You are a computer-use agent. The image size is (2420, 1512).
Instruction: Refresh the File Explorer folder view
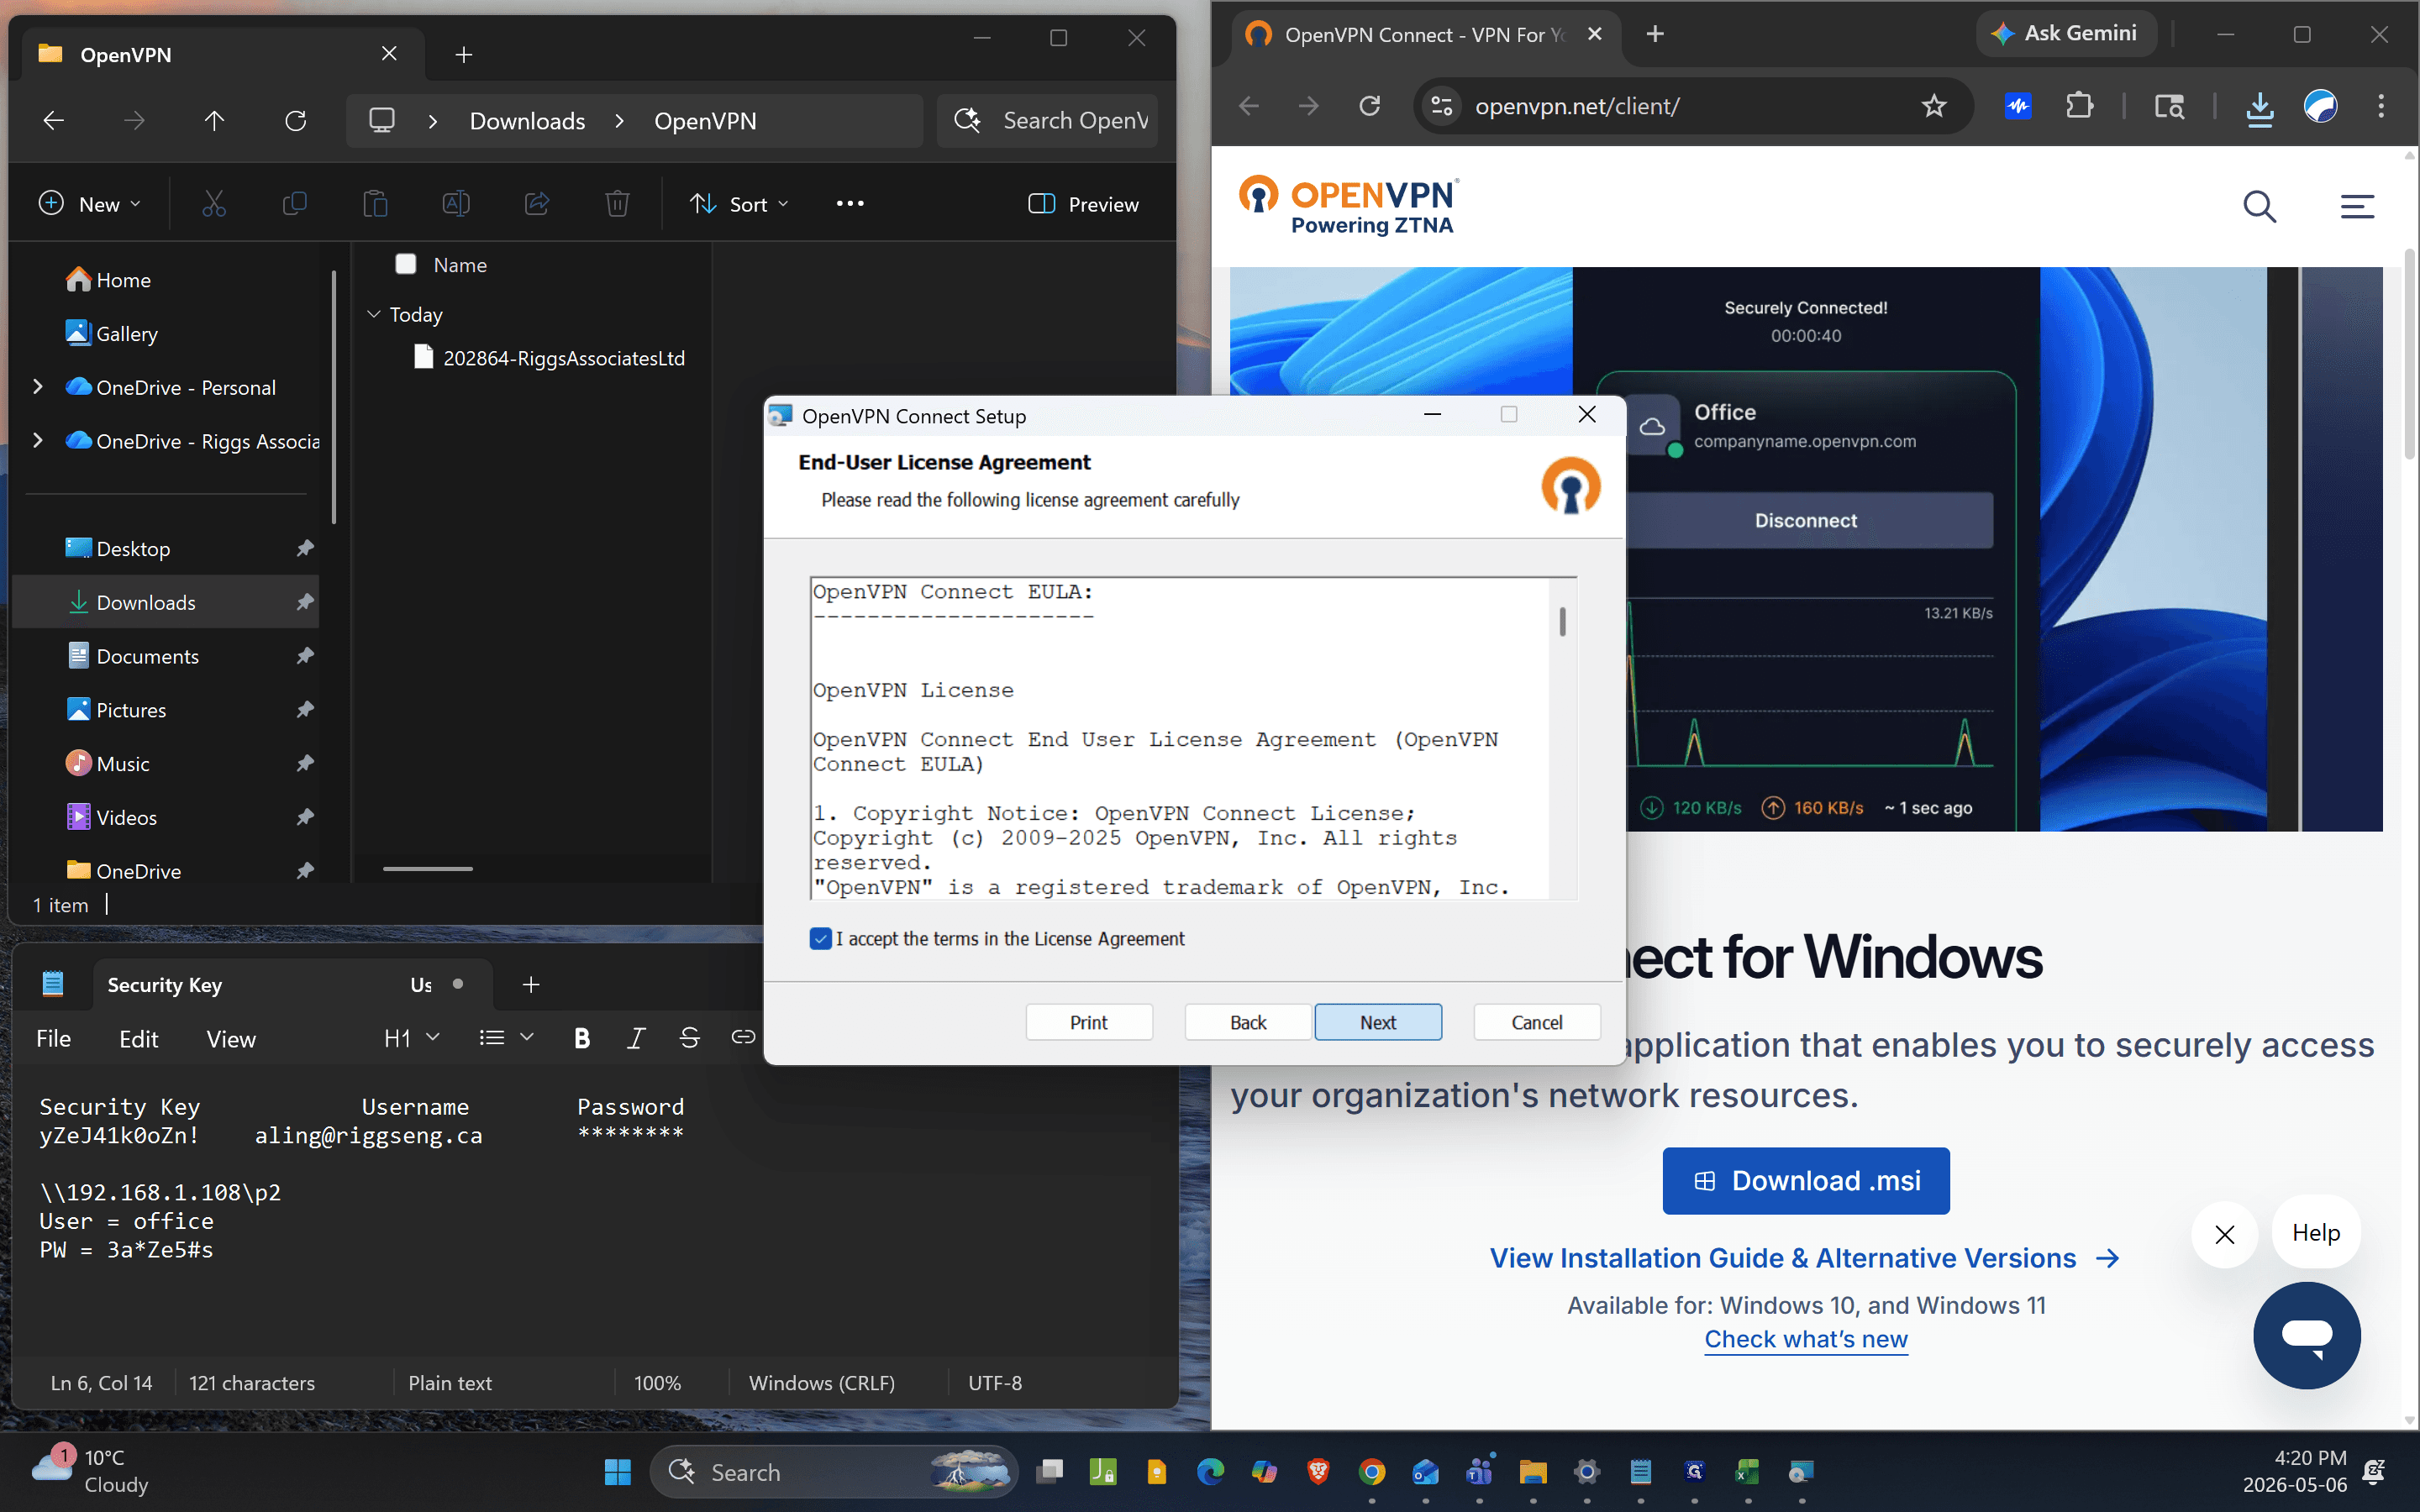tap(295, 121)
